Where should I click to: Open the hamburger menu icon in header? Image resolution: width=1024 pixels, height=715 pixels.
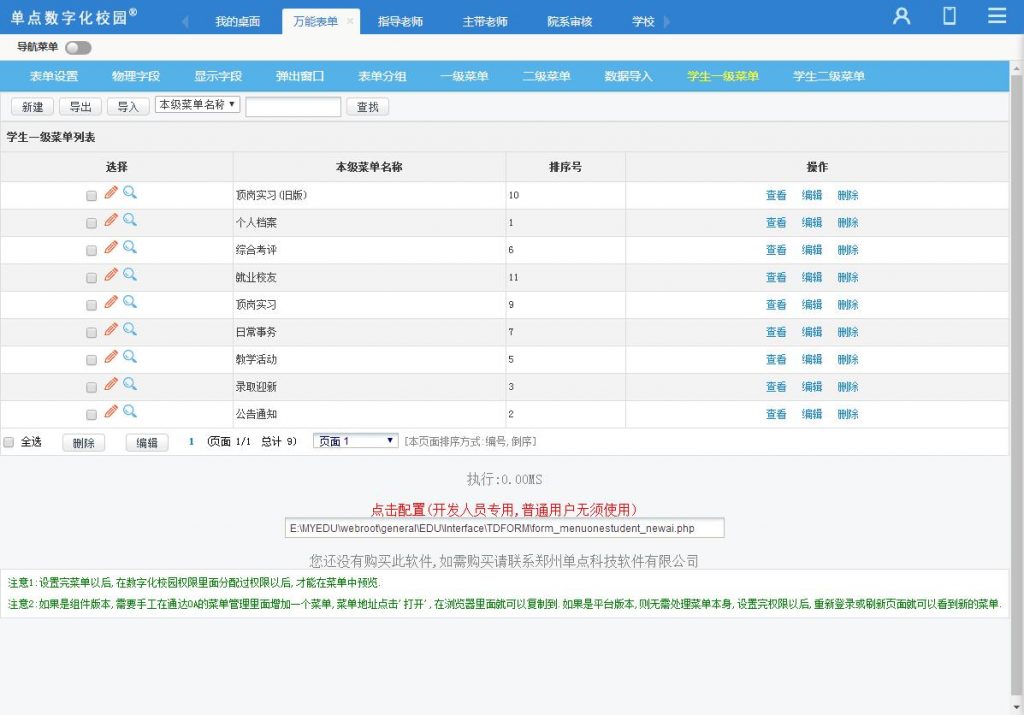tap(997, 16)
